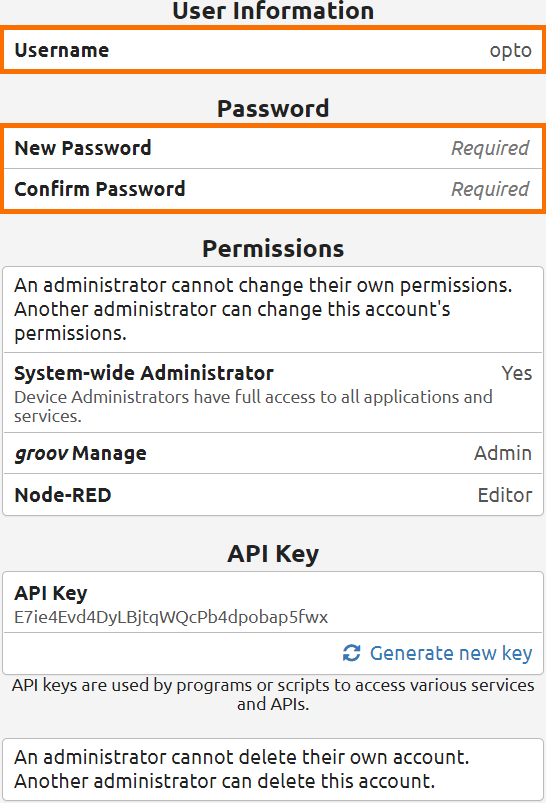Click the groov Manage permission row

click(x=273, y=453)
